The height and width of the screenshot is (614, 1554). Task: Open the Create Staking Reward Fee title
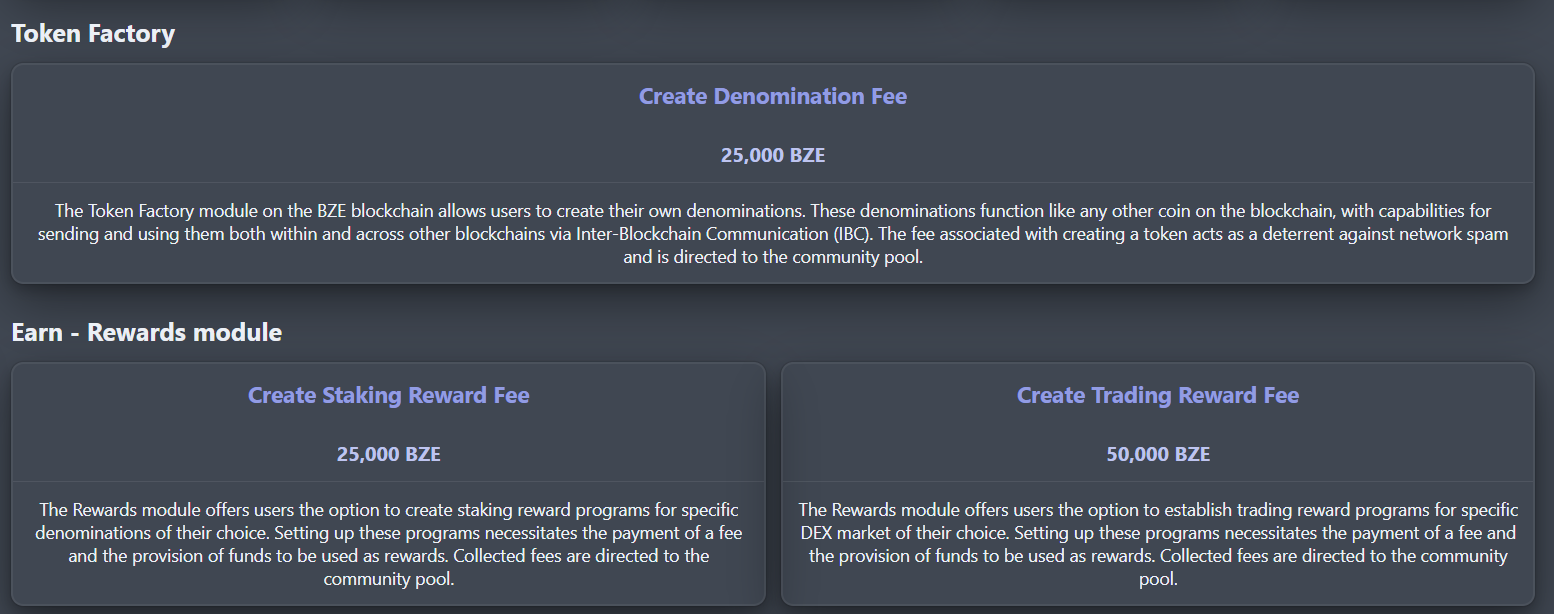pos(388,396)
